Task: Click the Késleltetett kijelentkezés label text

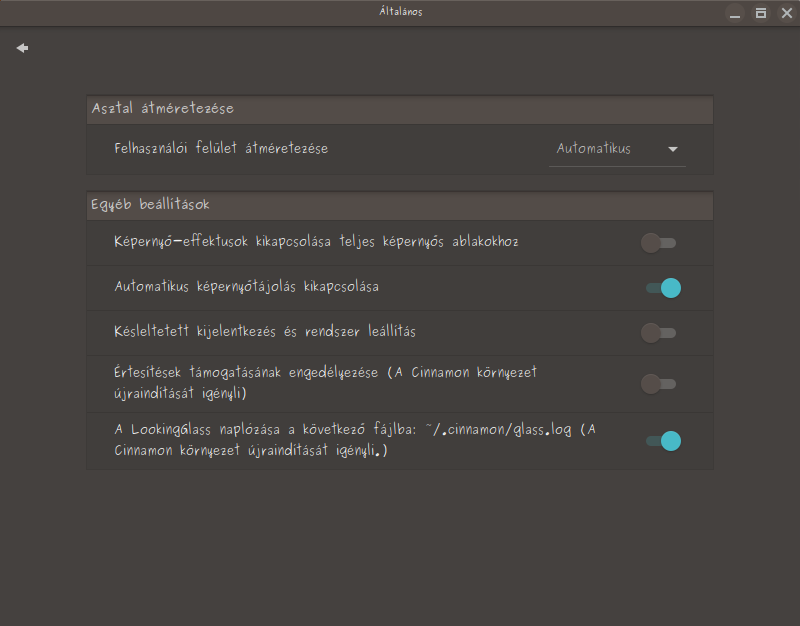Action: click(x=265, y=331)
